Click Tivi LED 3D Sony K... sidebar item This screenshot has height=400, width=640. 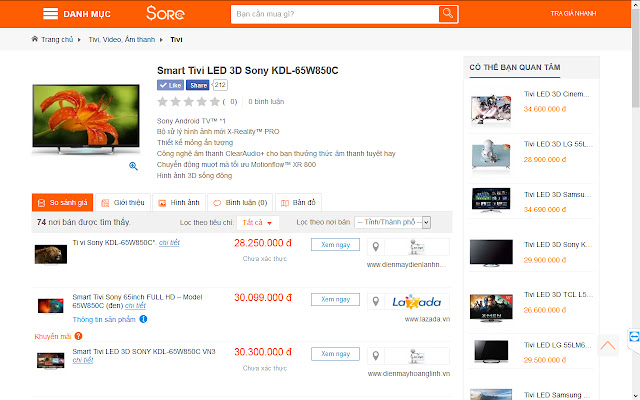(x=558, y=244)
